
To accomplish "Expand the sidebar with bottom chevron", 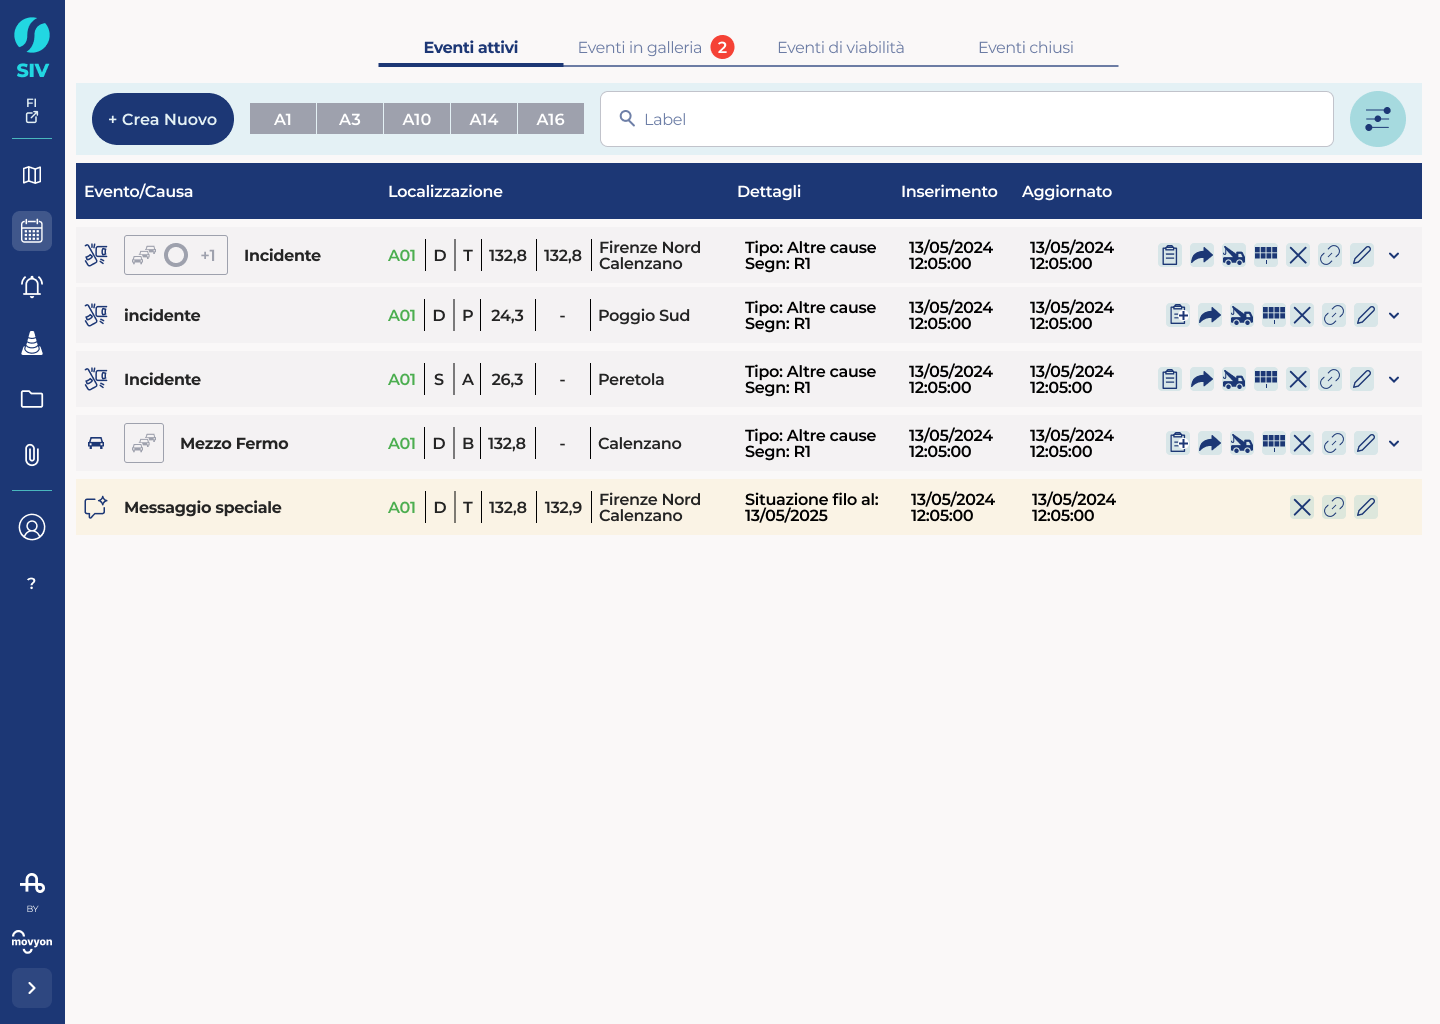I will 32,988.
